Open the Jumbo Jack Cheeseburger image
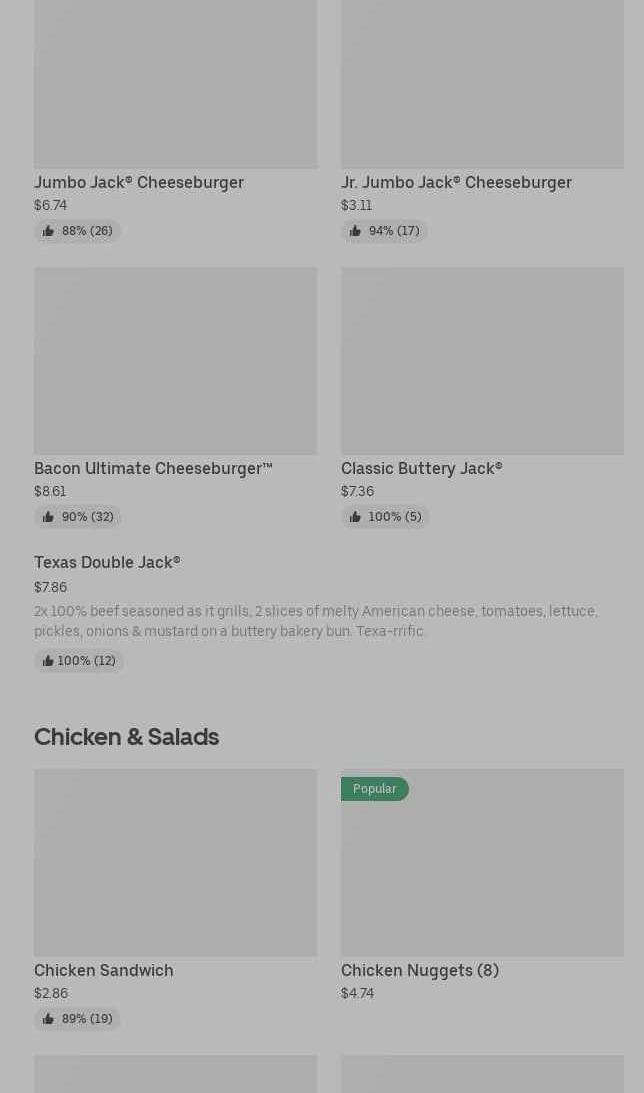 pyautogui.click(x=175, y=84)
